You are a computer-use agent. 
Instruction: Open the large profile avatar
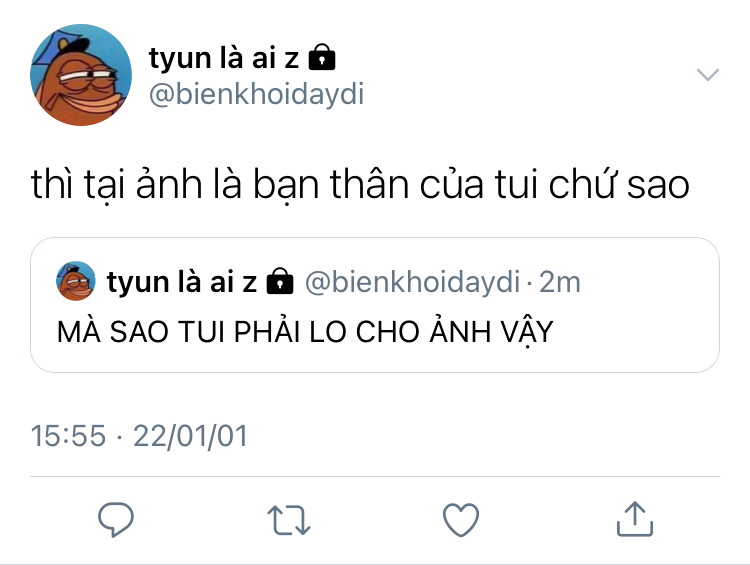(x=81, y=75)
